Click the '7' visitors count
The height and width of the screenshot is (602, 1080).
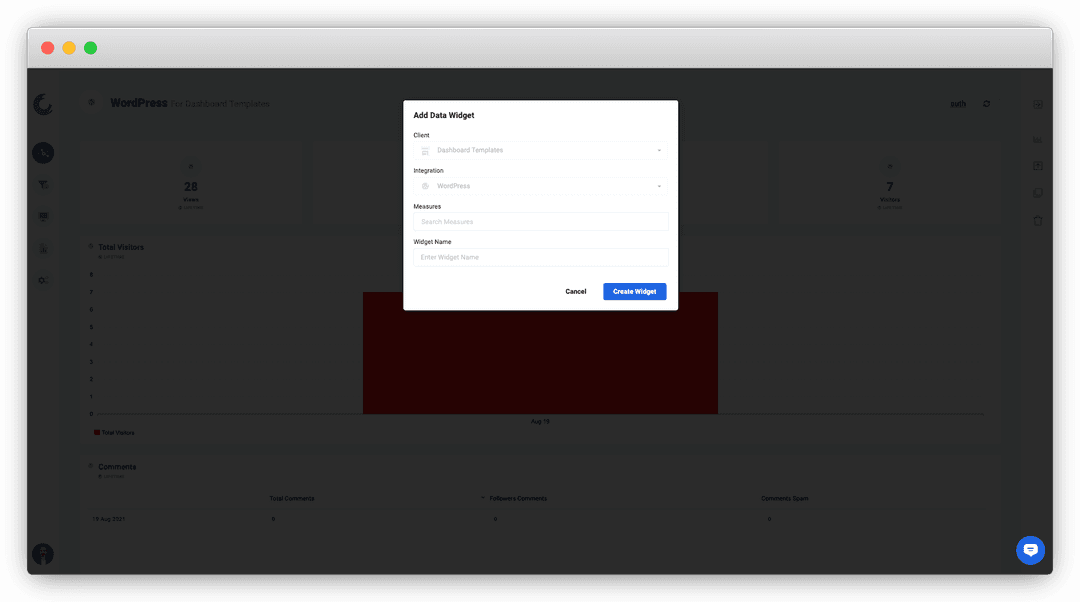[x=890, y=187]
